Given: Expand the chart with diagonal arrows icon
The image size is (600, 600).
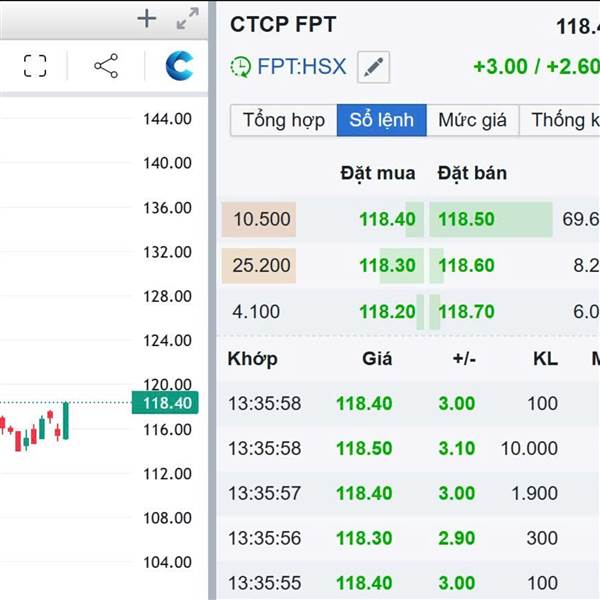Looking at the screenshot, I should (188, 18).
